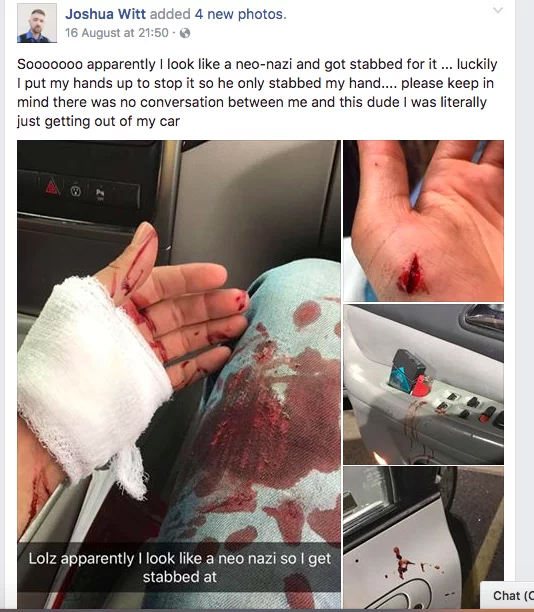
Task: Click the public globe privacy icon
Action: pyautogui.click(x=185, y=33)
